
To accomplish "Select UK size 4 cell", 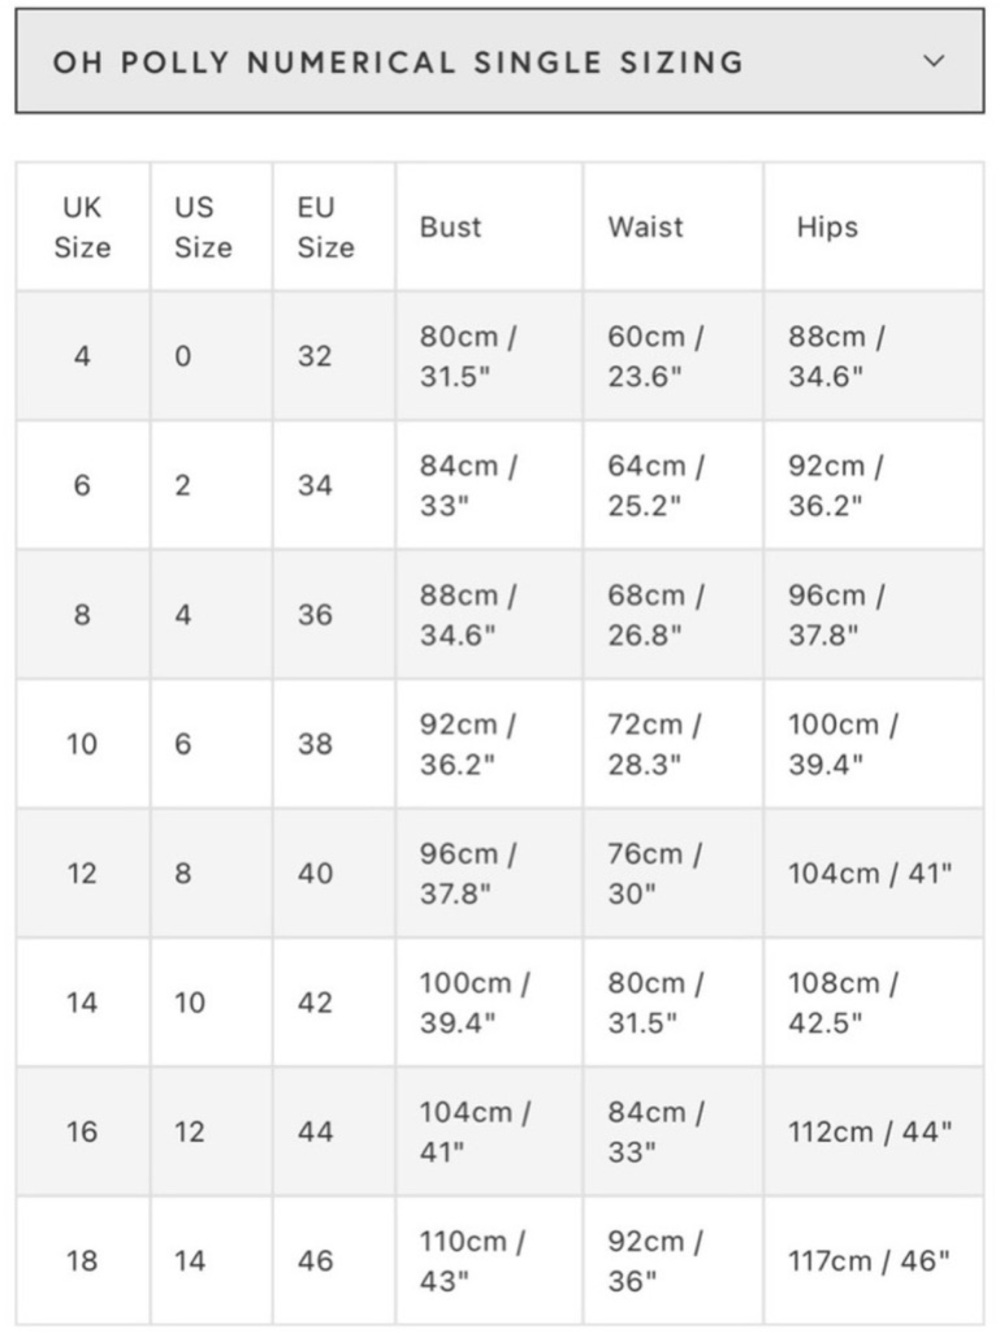I will [x=82, y=356].
